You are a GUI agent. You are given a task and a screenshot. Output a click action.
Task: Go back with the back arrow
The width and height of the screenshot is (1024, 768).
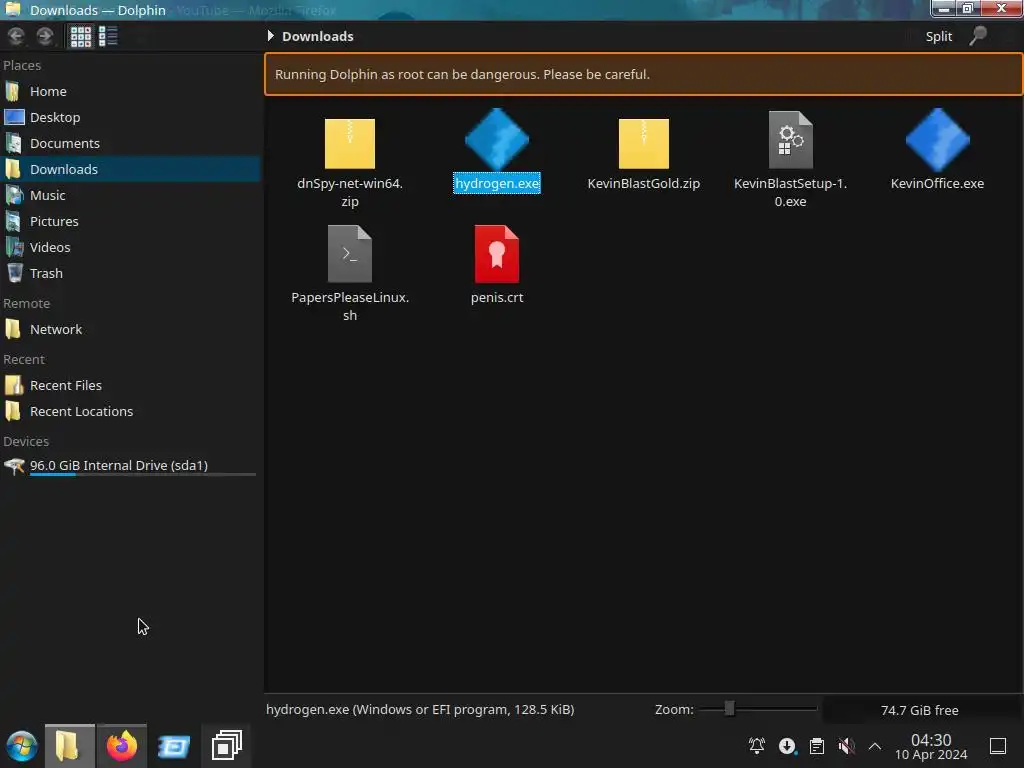click(x=16, y=36)
